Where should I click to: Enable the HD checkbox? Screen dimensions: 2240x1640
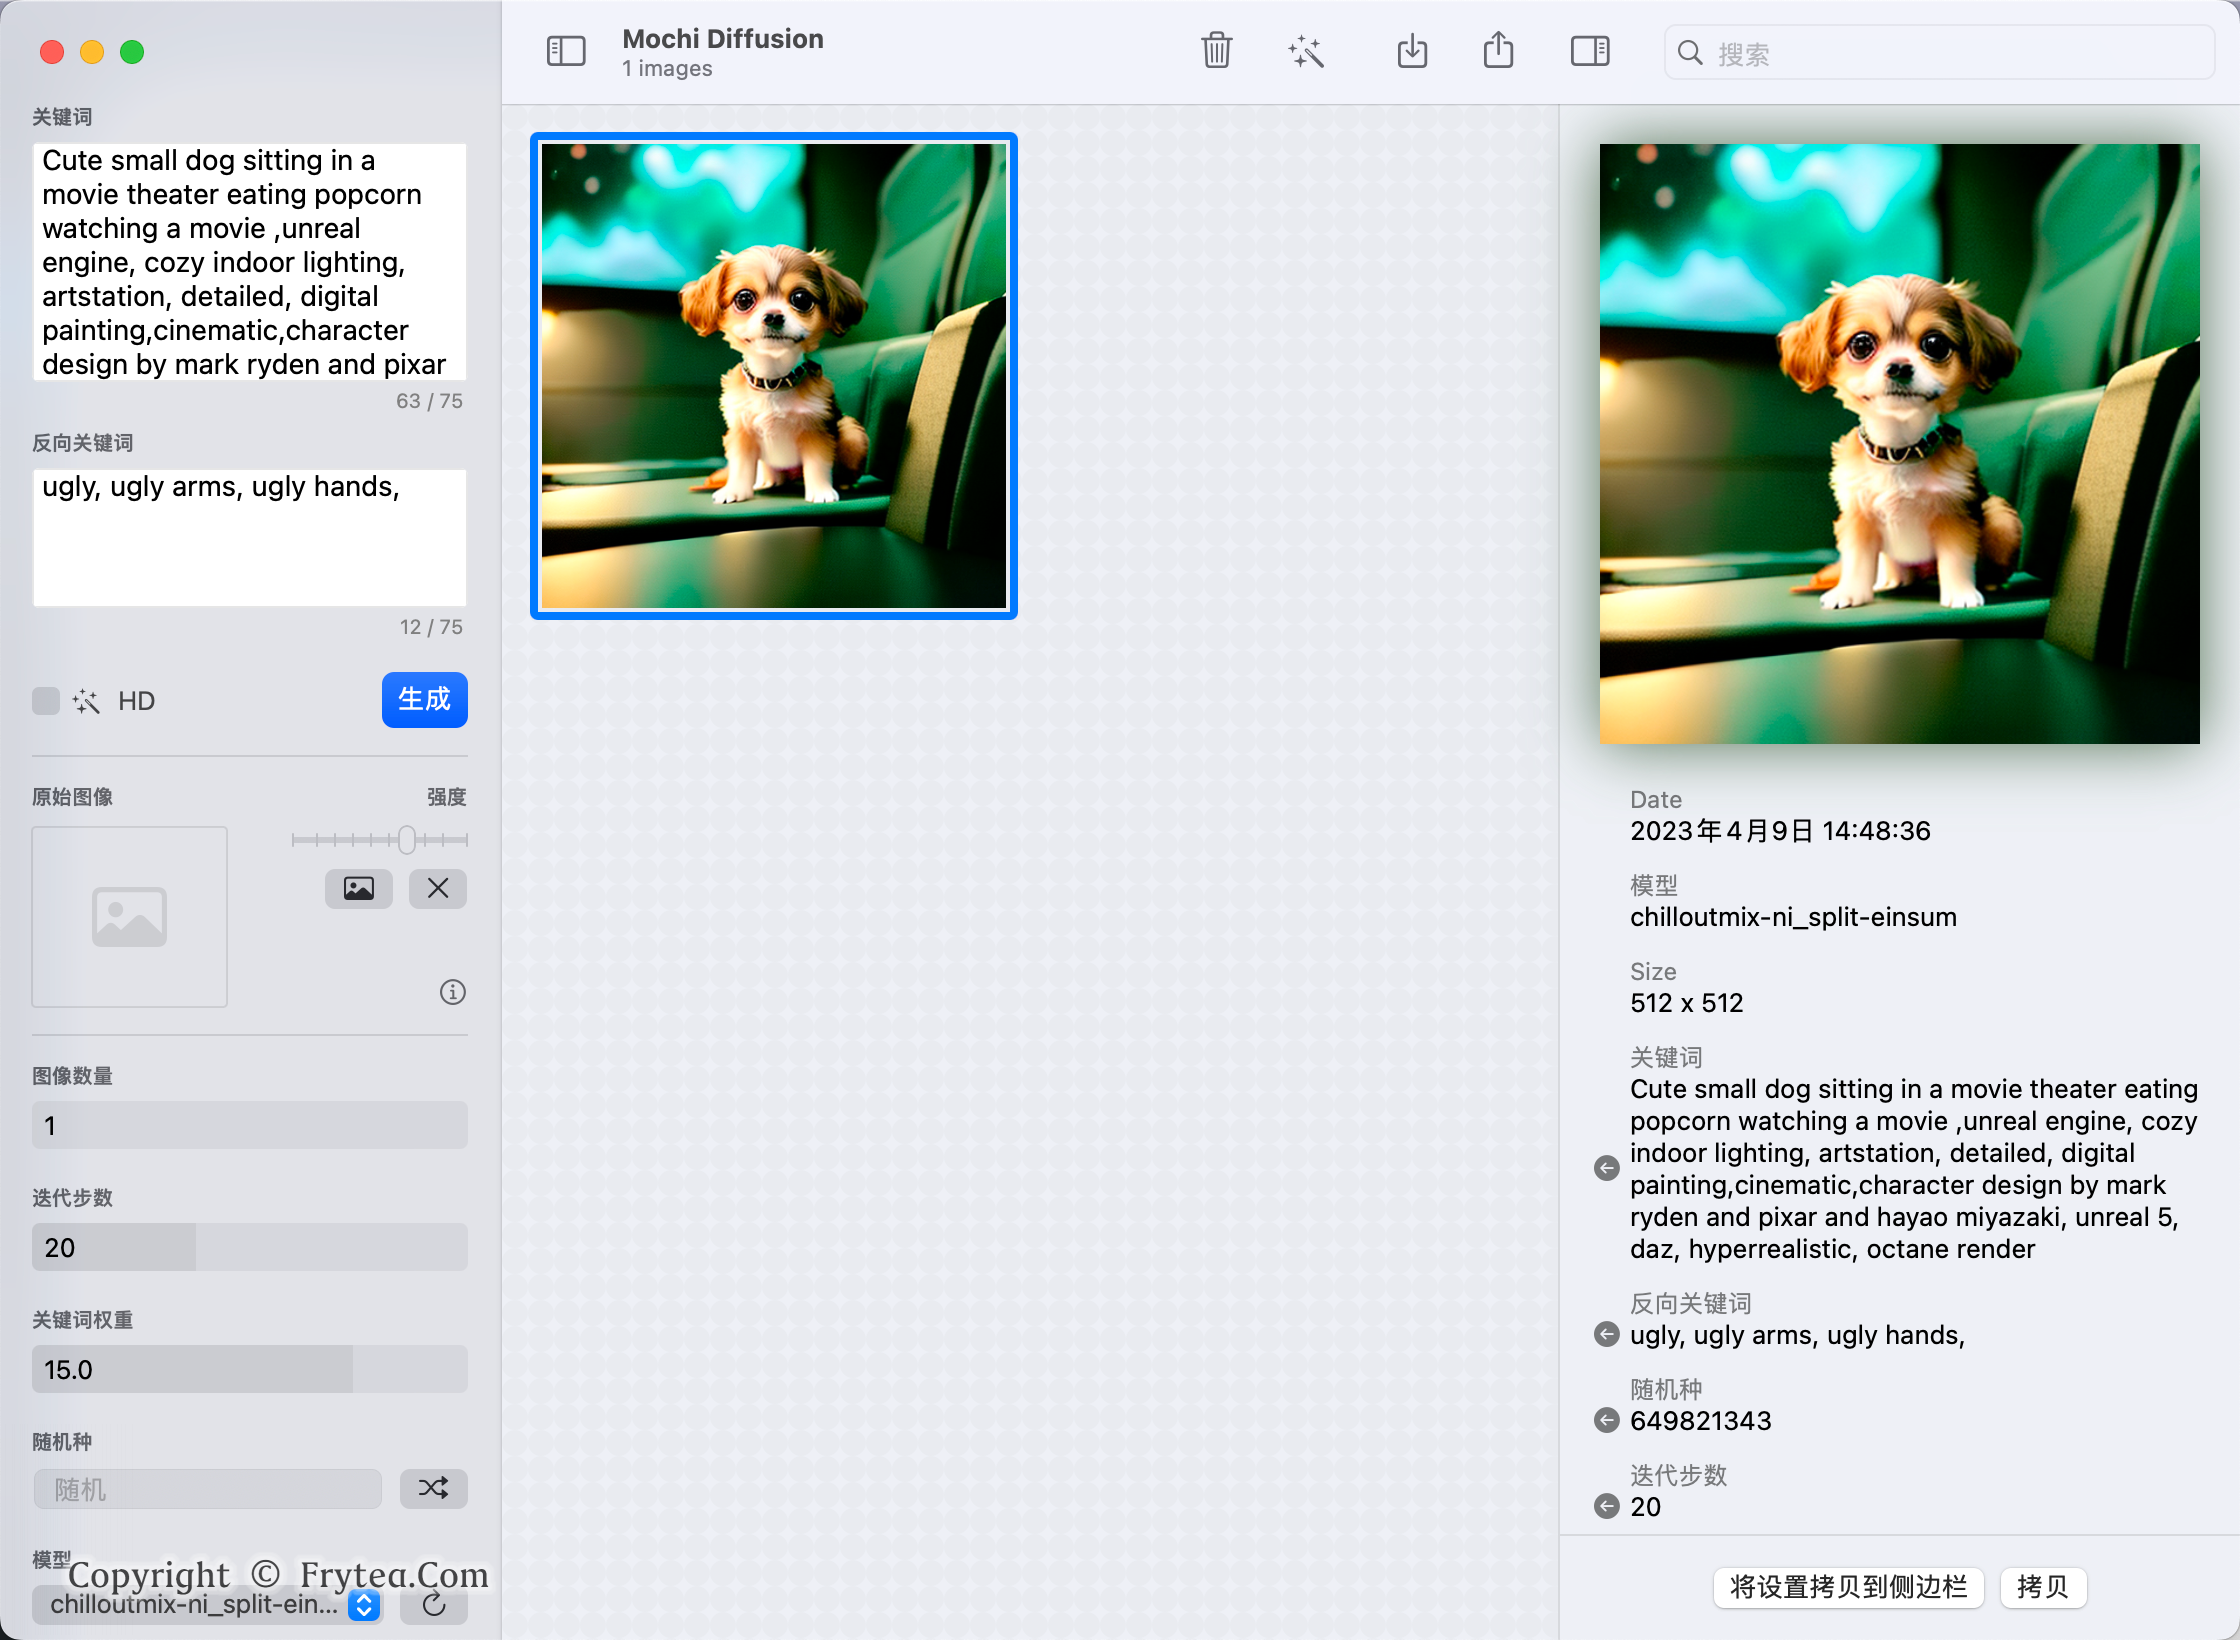tap(46, 701)
